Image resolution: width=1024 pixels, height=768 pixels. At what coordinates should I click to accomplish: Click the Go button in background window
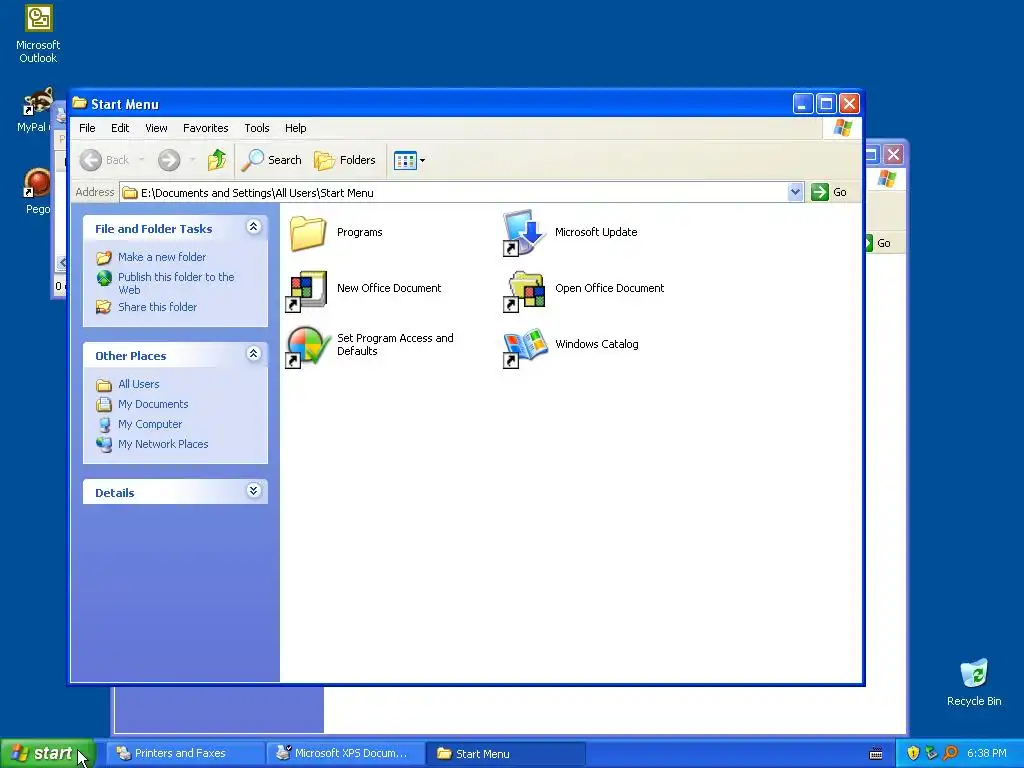pyautogui.click(x=878, y=243)
